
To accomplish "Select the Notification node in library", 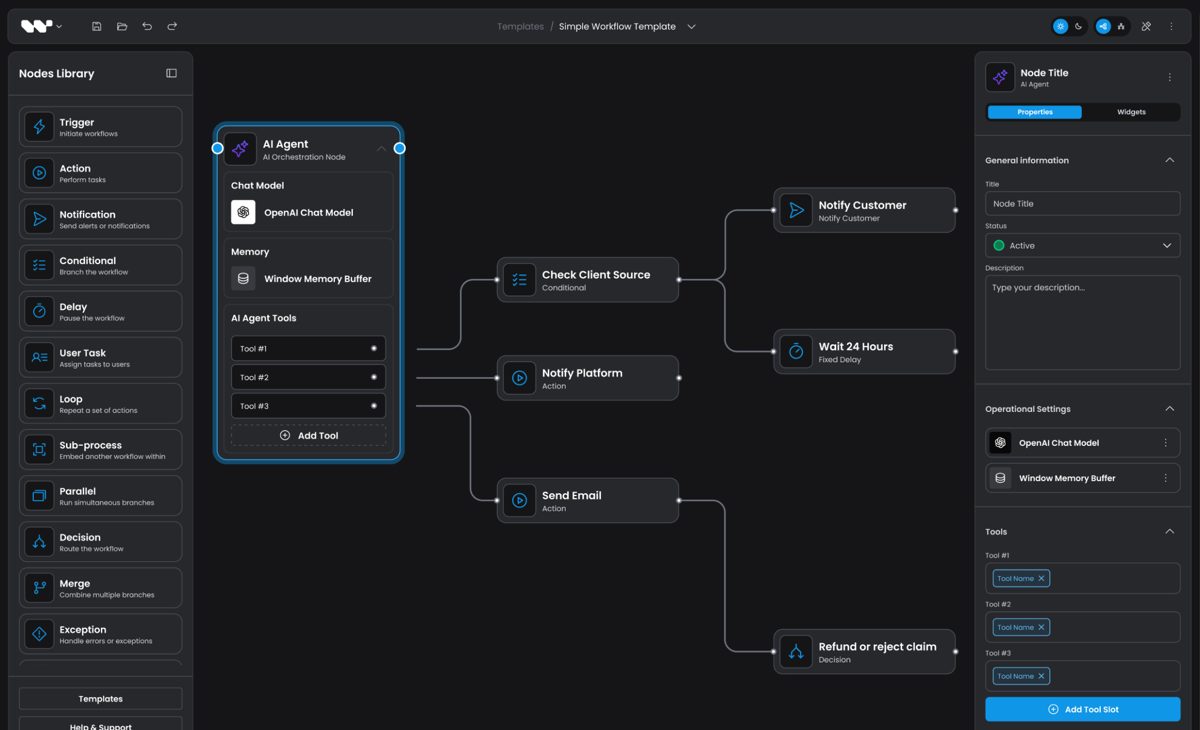I will pos(100,219).
